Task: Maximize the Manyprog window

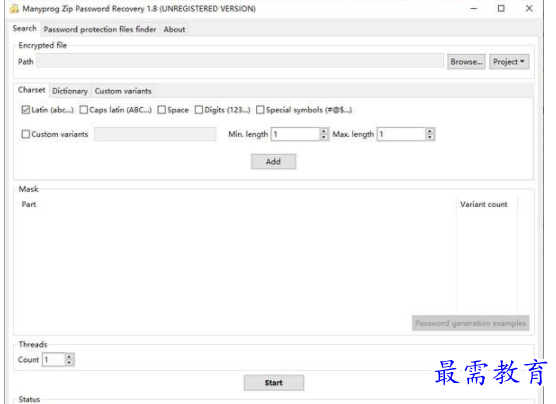Action: point(501,9)
